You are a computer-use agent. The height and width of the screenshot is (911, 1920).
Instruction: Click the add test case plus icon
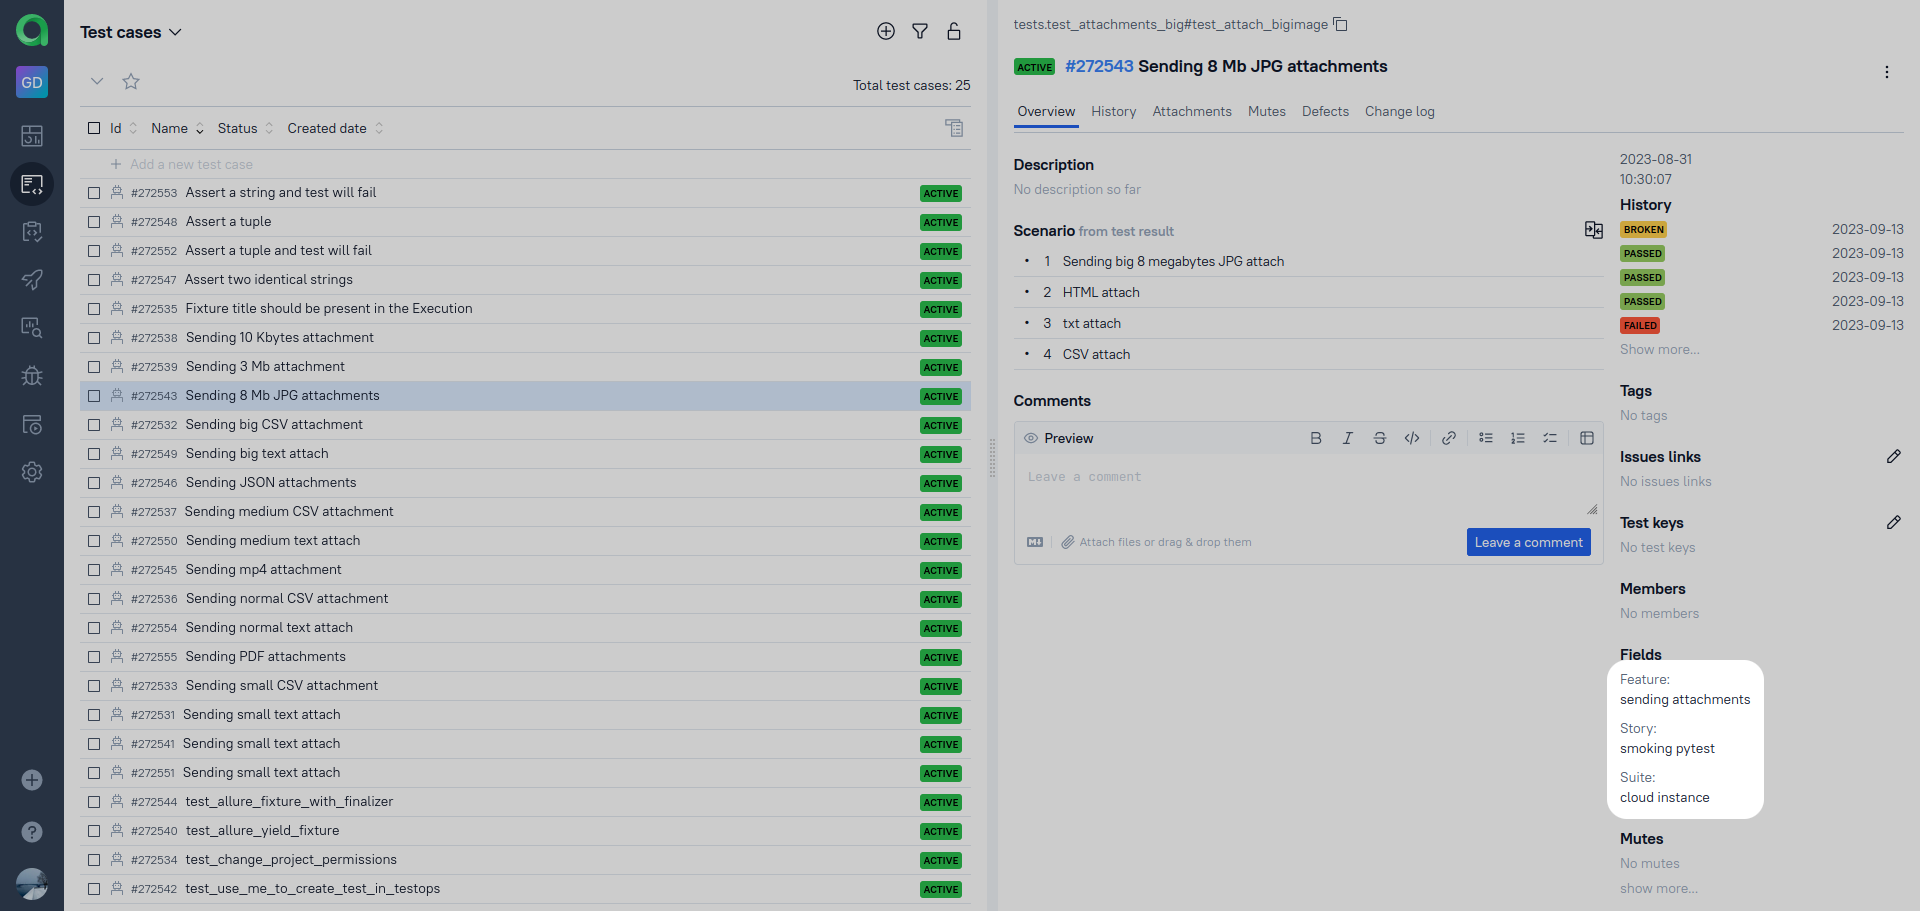click(885, 32)
